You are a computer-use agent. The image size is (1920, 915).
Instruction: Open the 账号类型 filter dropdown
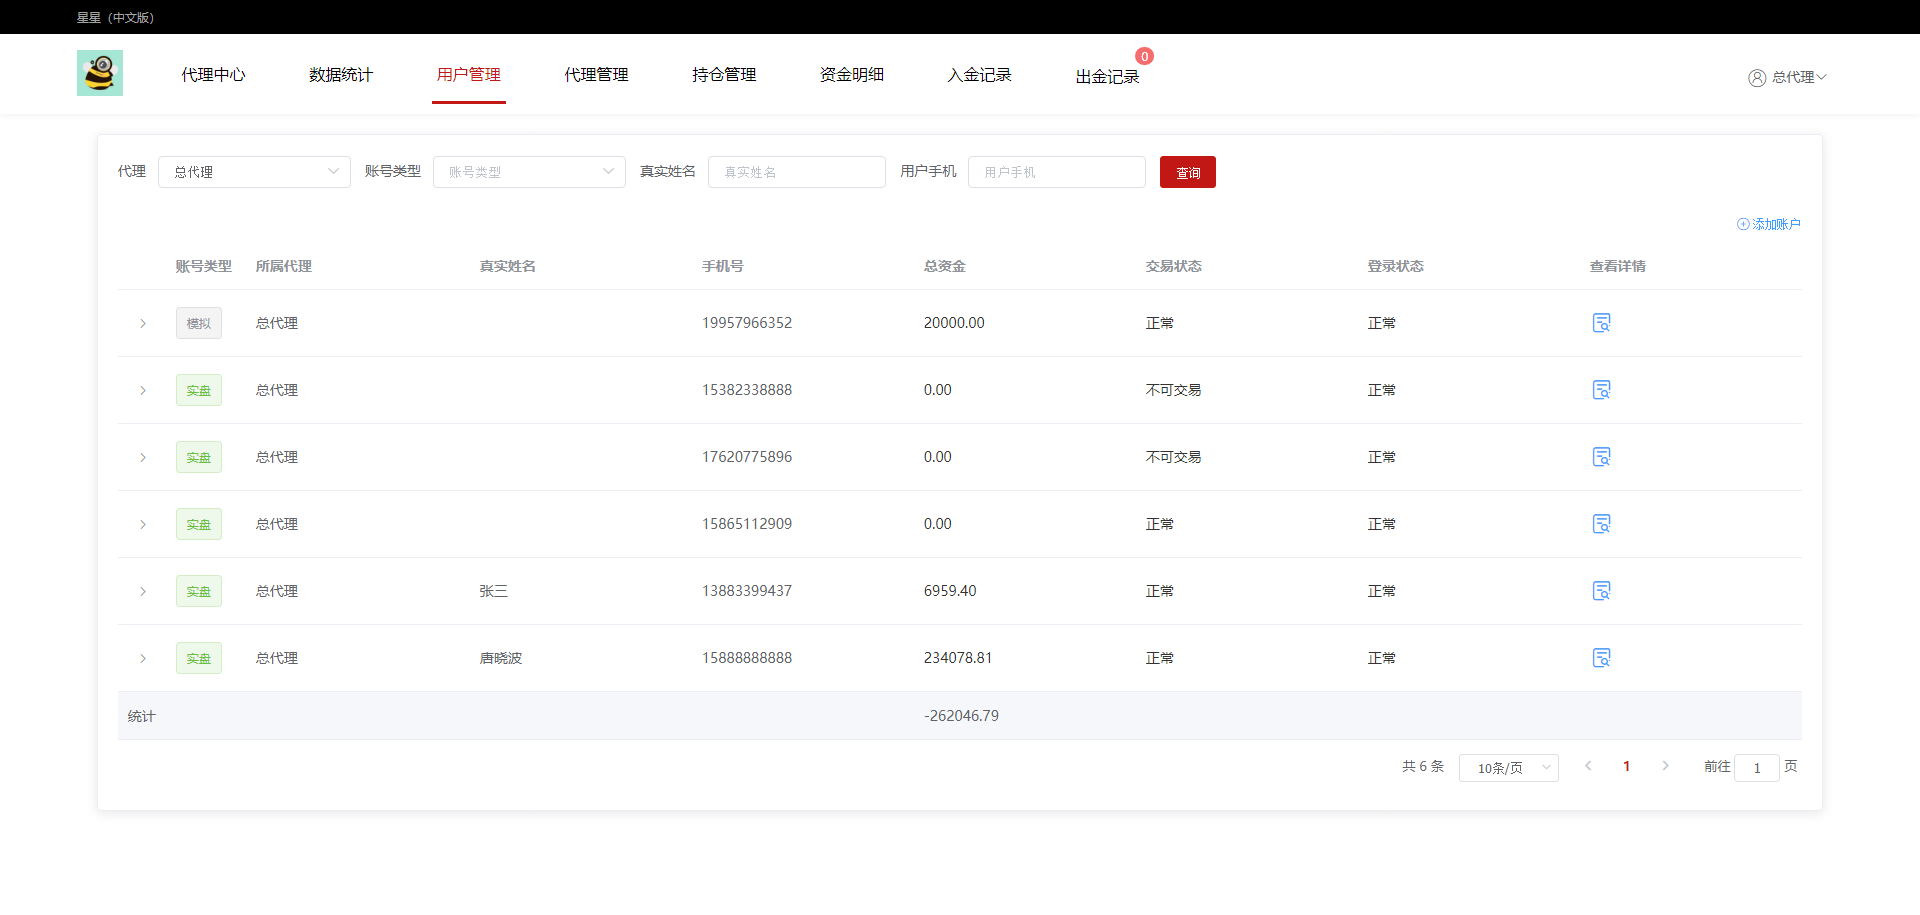pos(529,172)
